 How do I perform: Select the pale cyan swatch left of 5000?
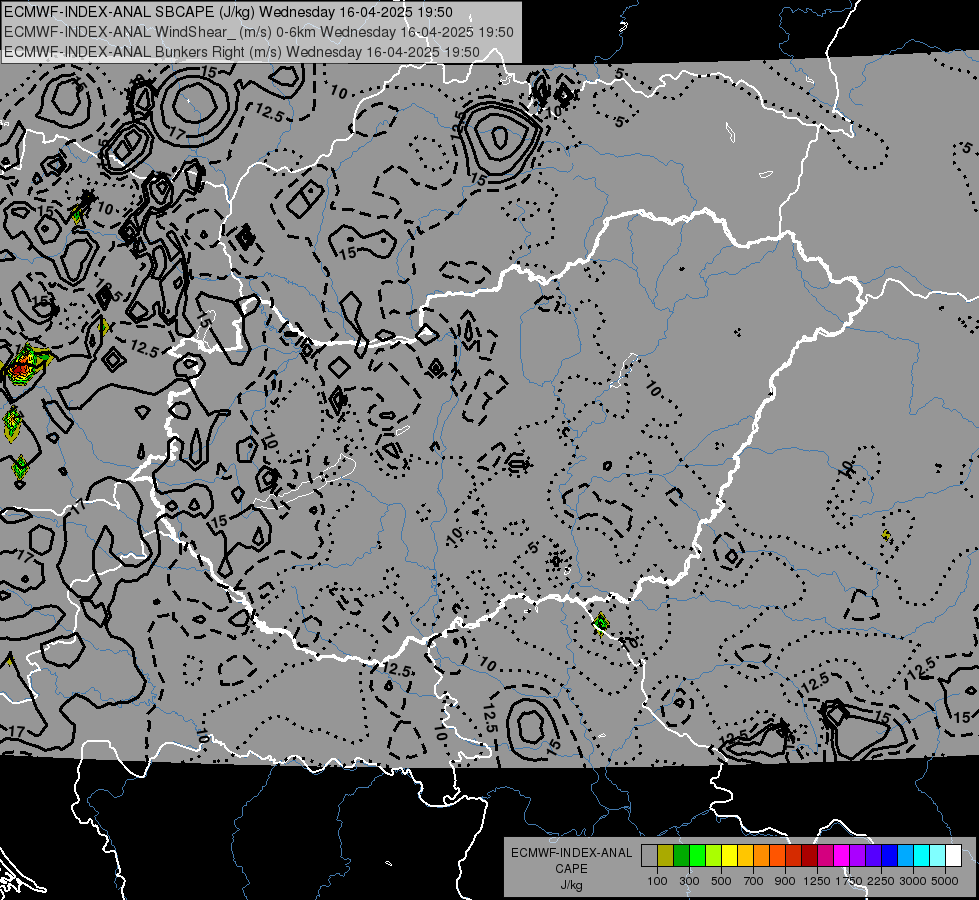coord(938,856)
